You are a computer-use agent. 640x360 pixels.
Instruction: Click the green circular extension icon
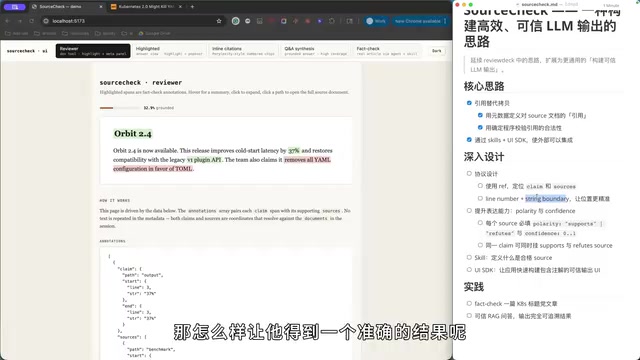(236, 21)
